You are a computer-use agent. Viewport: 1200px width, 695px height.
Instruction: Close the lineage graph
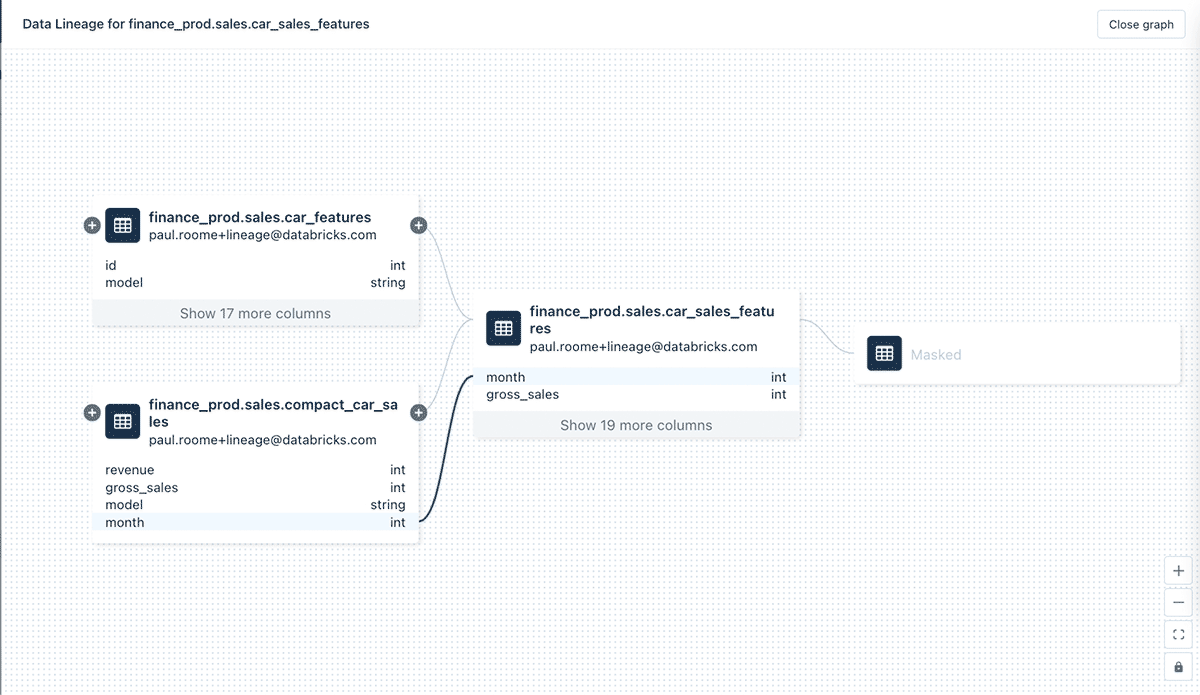(x=1141, y=24)
